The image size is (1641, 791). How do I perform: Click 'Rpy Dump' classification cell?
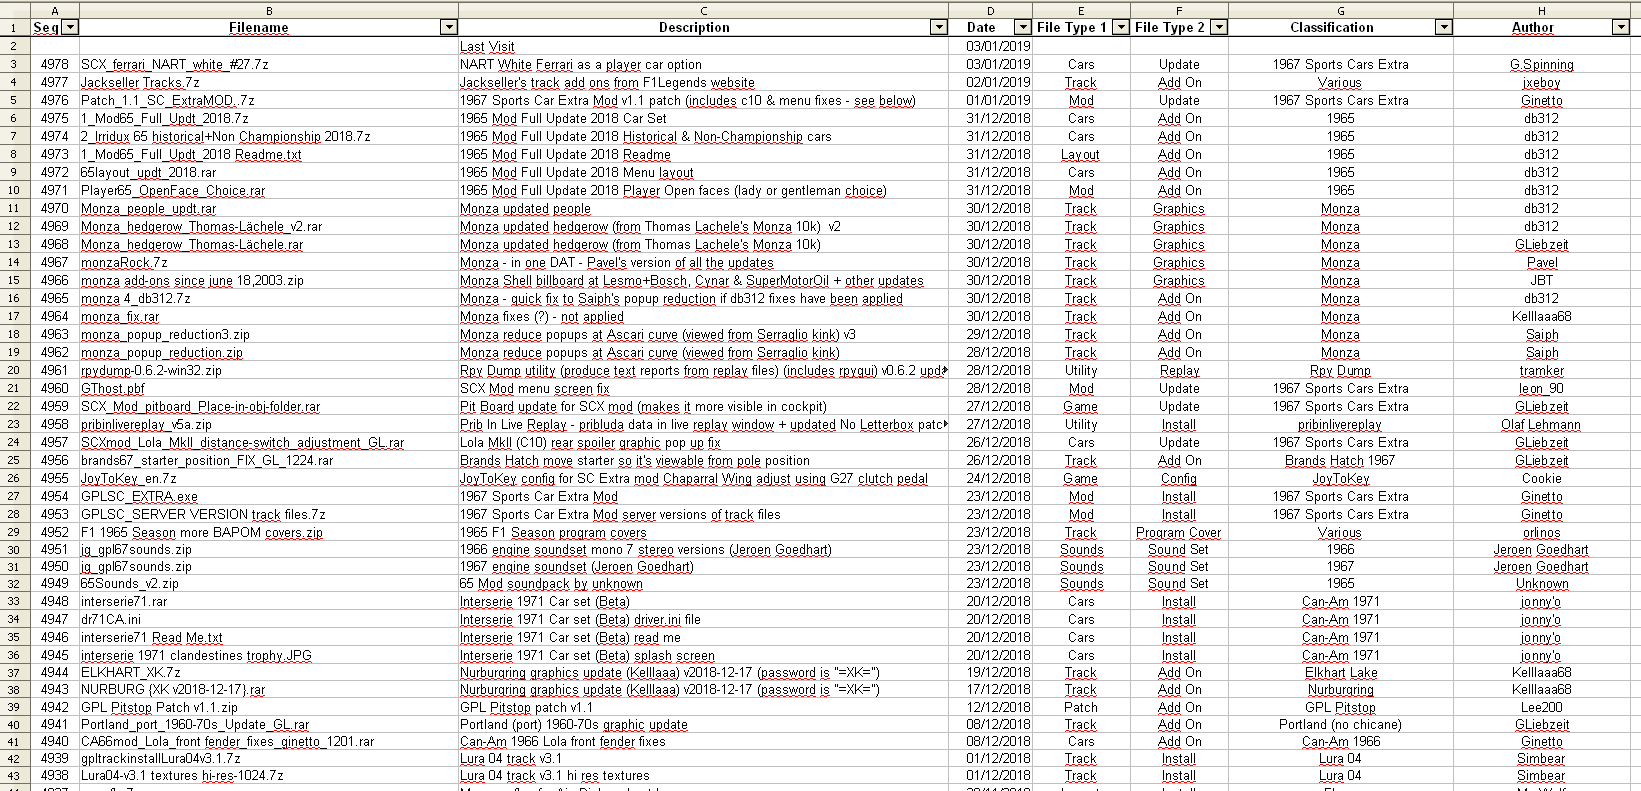pos(1340,370)
